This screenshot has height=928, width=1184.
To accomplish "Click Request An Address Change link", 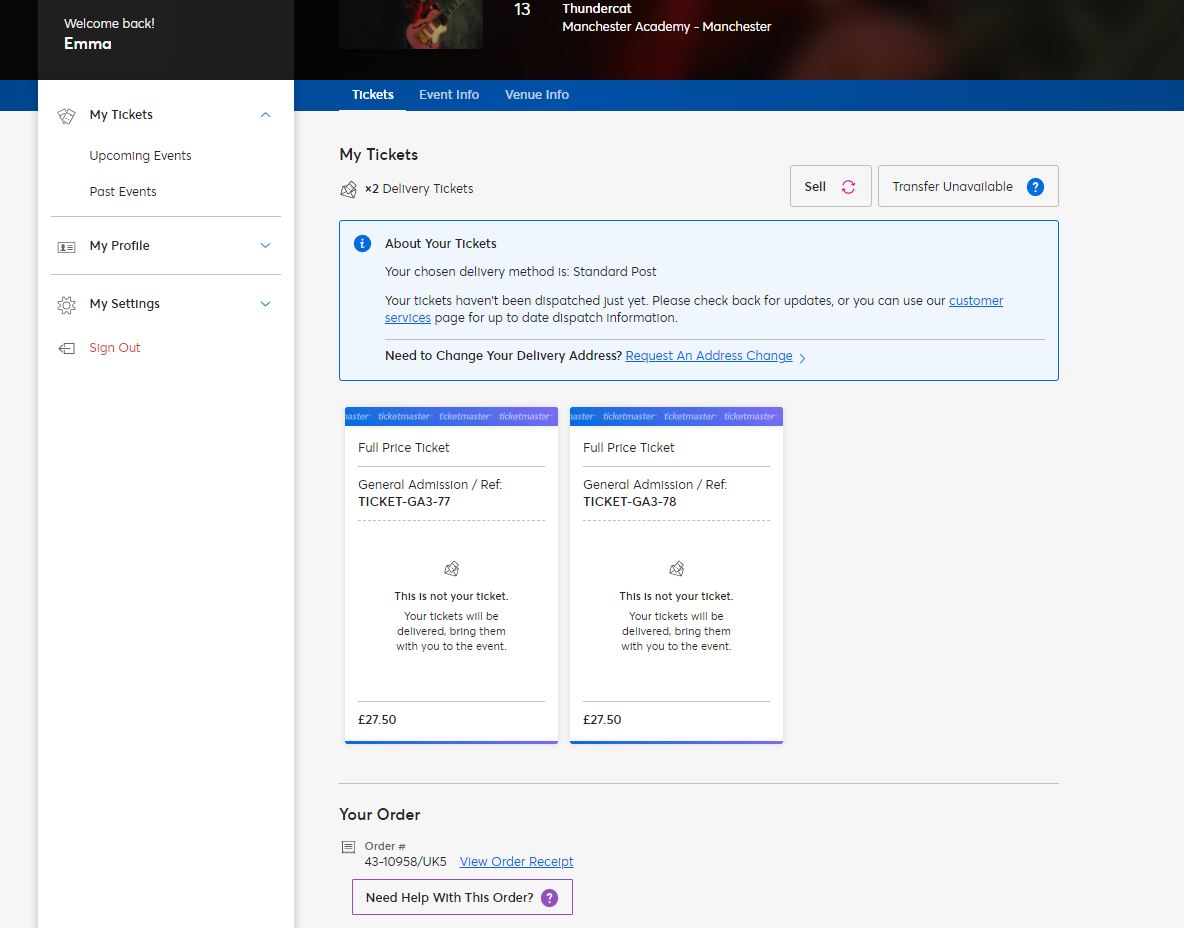I will 709,356.
